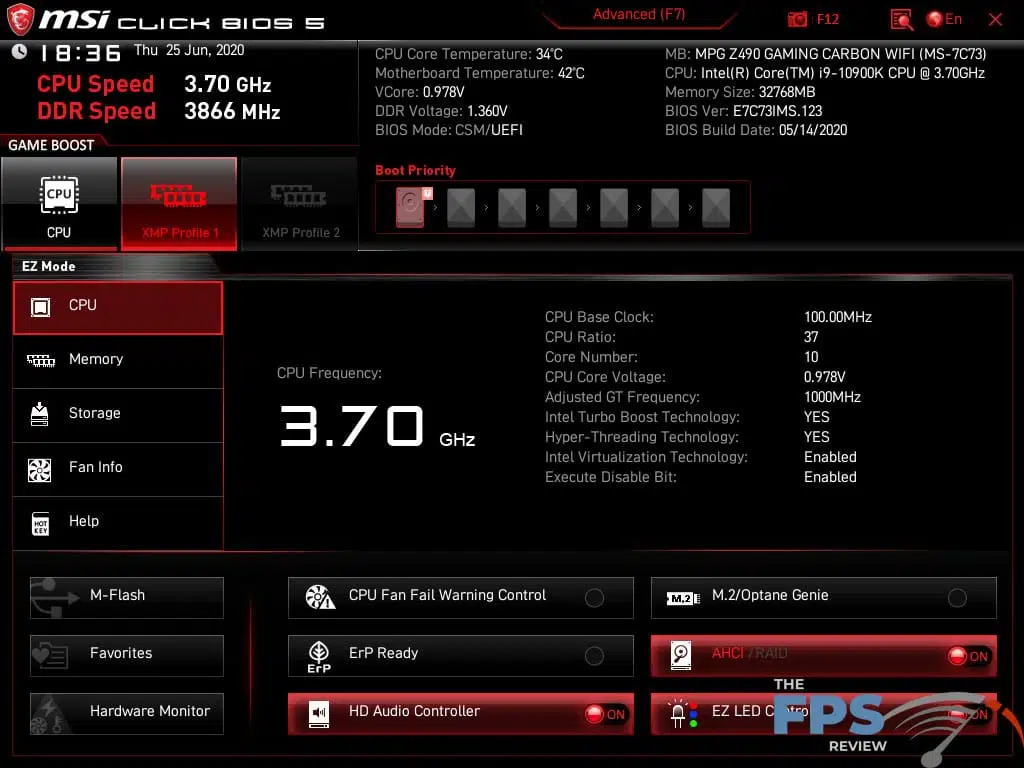Click the clock icon beside the time
This screenshot has height=768, width=1024.
19,52
